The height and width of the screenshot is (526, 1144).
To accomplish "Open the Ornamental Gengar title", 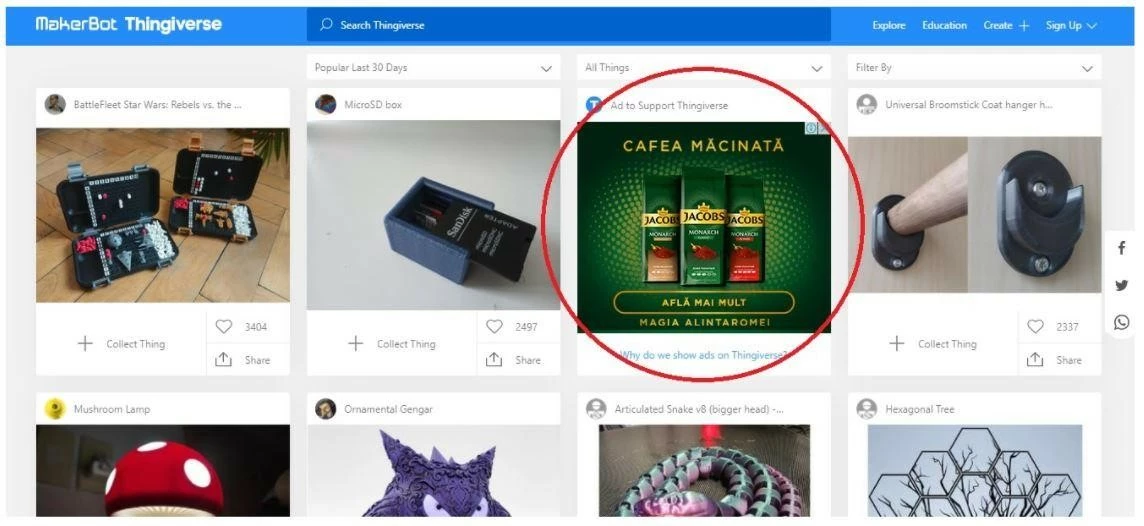I will coord(388,409).
